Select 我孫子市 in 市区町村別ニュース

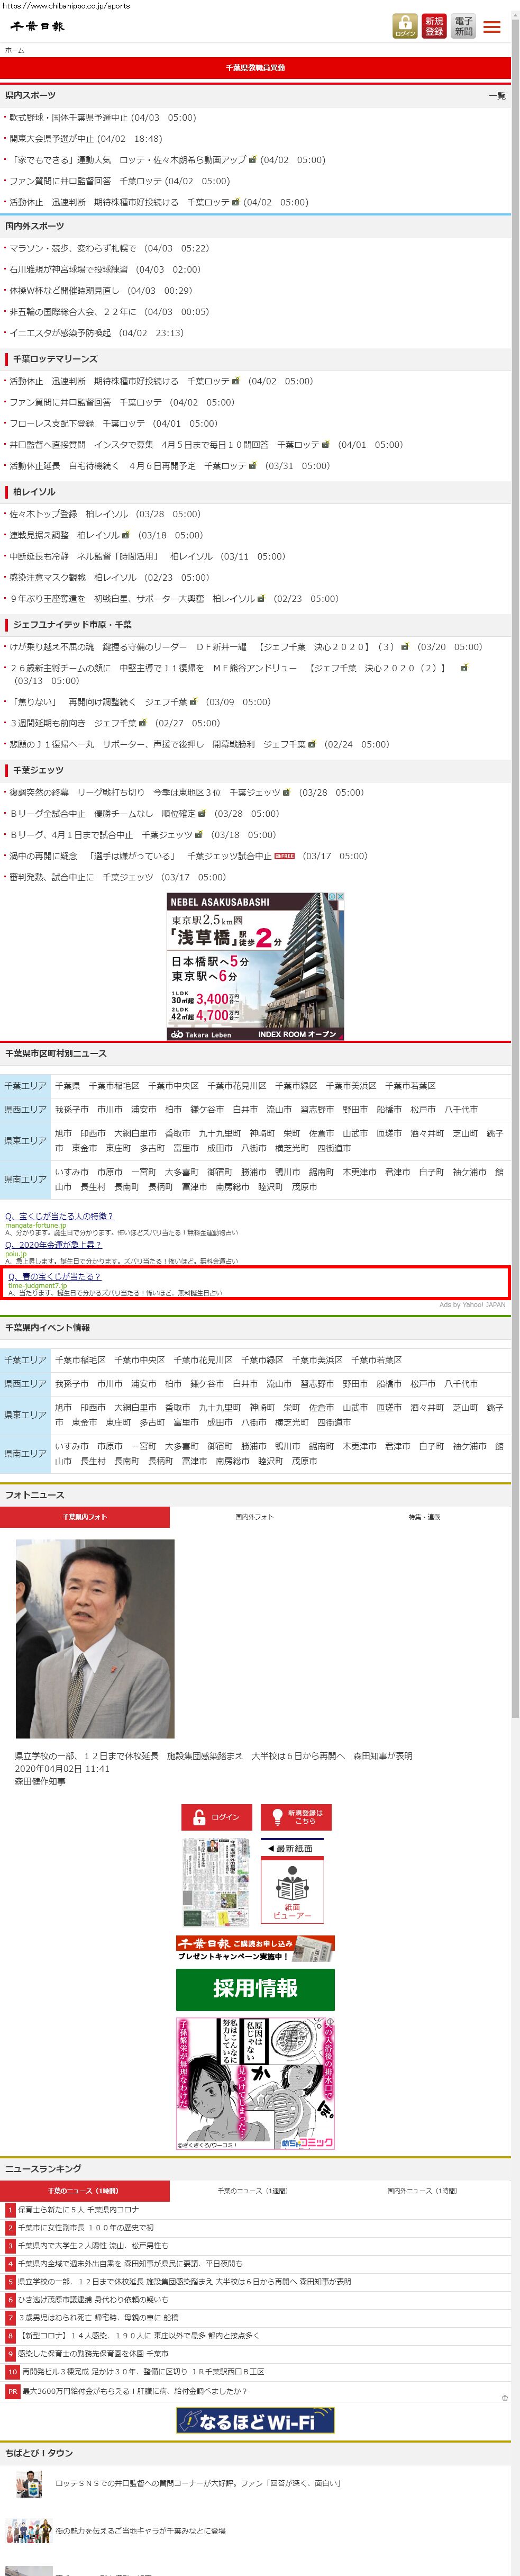[x=72, y=1109]
